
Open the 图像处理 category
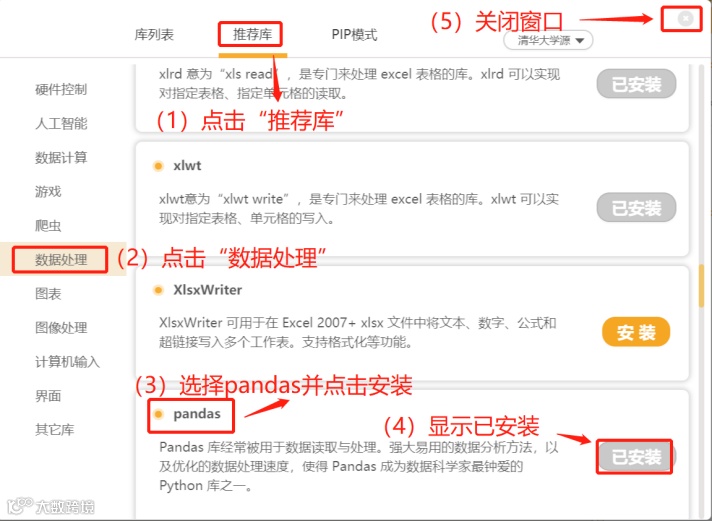61,327
